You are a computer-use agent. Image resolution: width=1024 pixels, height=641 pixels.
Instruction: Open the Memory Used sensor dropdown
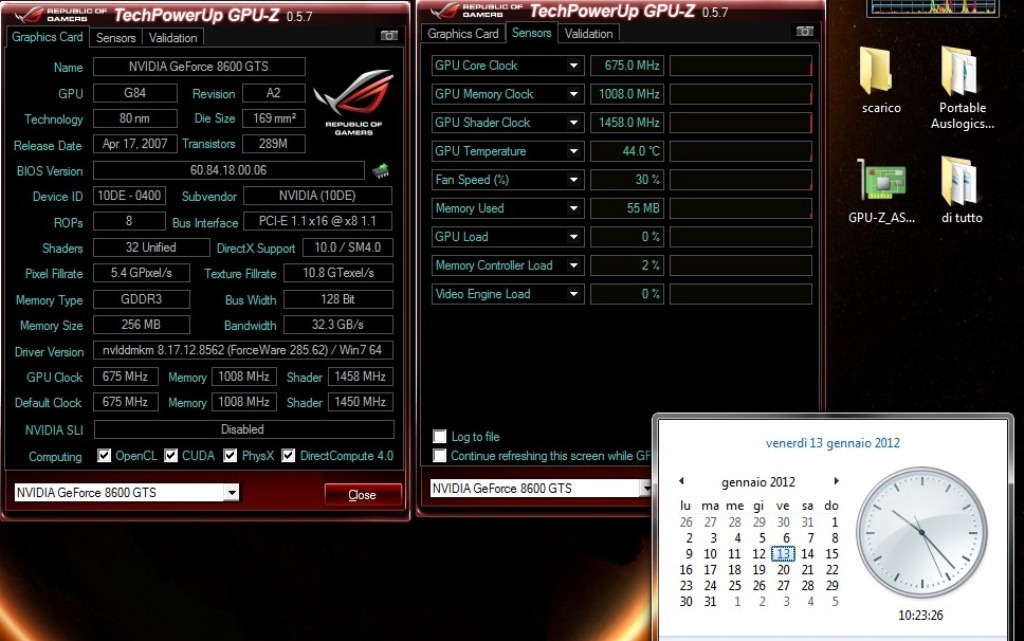[573, 208]
